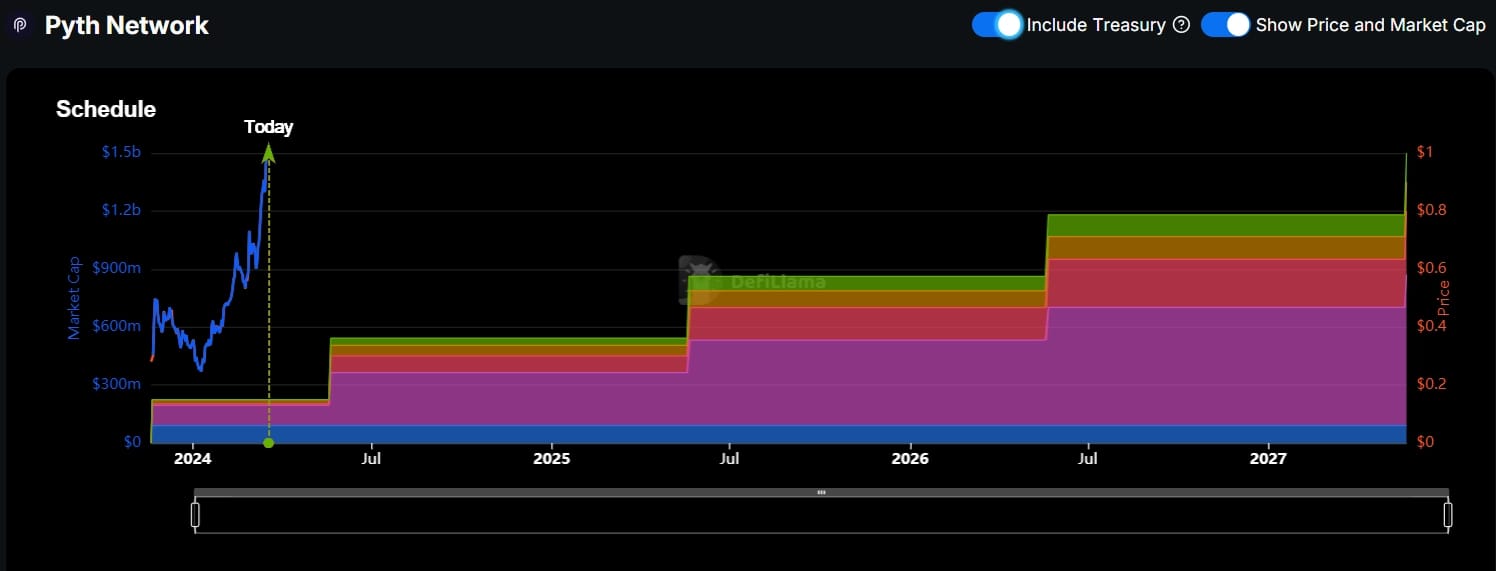This screenshot has height=571, width=1496.
Task: Click the Market Cap axis title
Action: tap(74, 297)
